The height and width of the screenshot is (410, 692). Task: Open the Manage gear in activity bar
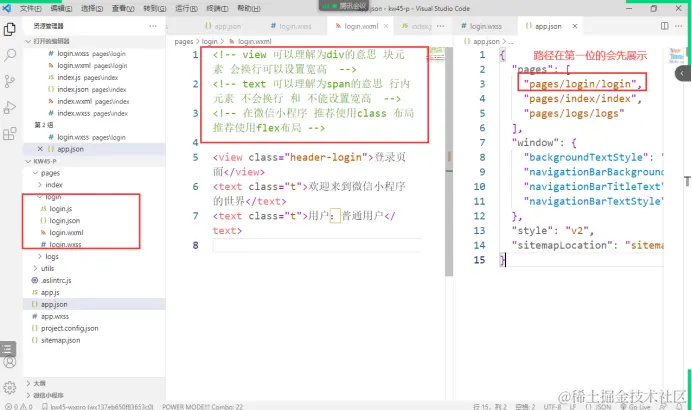click(x=10, y=387)
